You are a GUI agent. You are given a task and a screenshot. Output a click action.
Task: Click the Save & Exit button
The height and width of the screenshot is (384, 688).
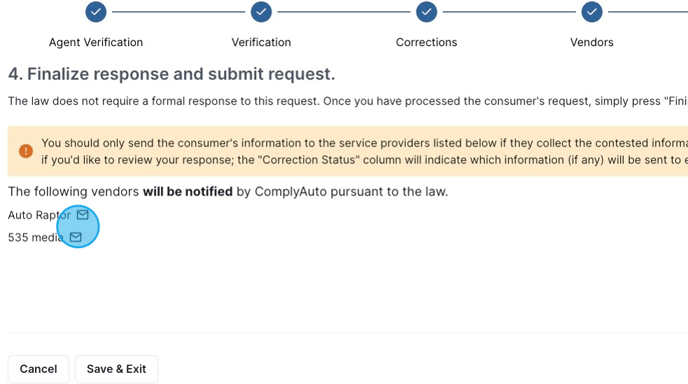[x=116, y=369]
